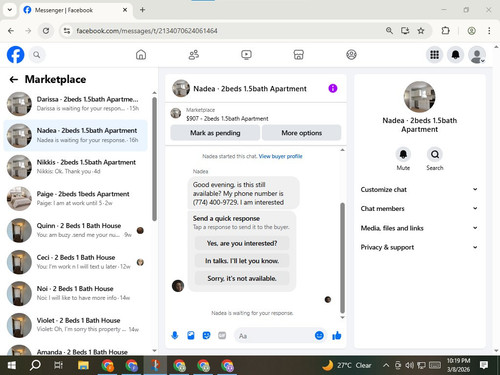Attach a file icon in composer
The image size is (500, 375).
pyautogui.click(x=191, y=335)
